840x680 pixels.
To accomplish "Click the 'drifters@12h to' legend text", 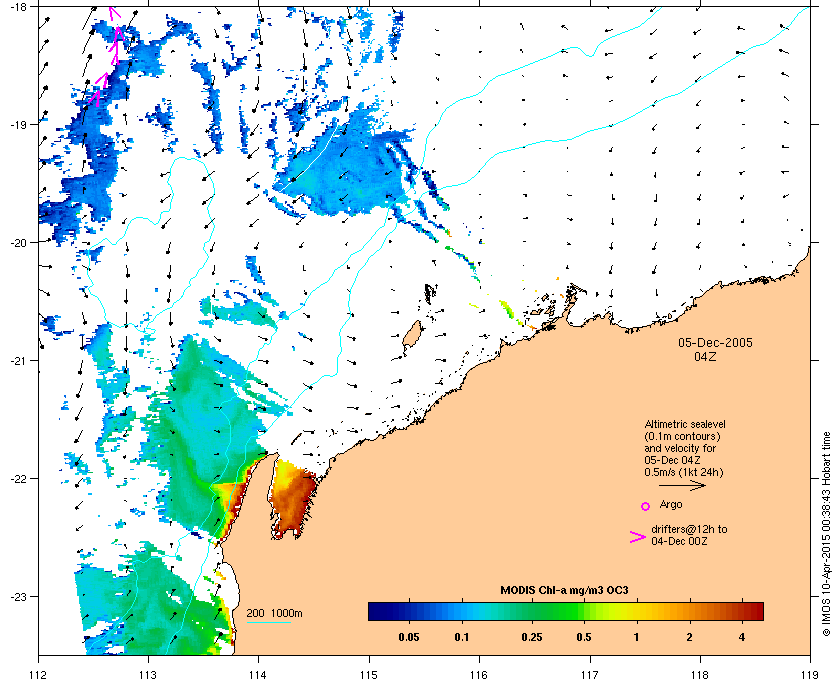I will 689,529.
